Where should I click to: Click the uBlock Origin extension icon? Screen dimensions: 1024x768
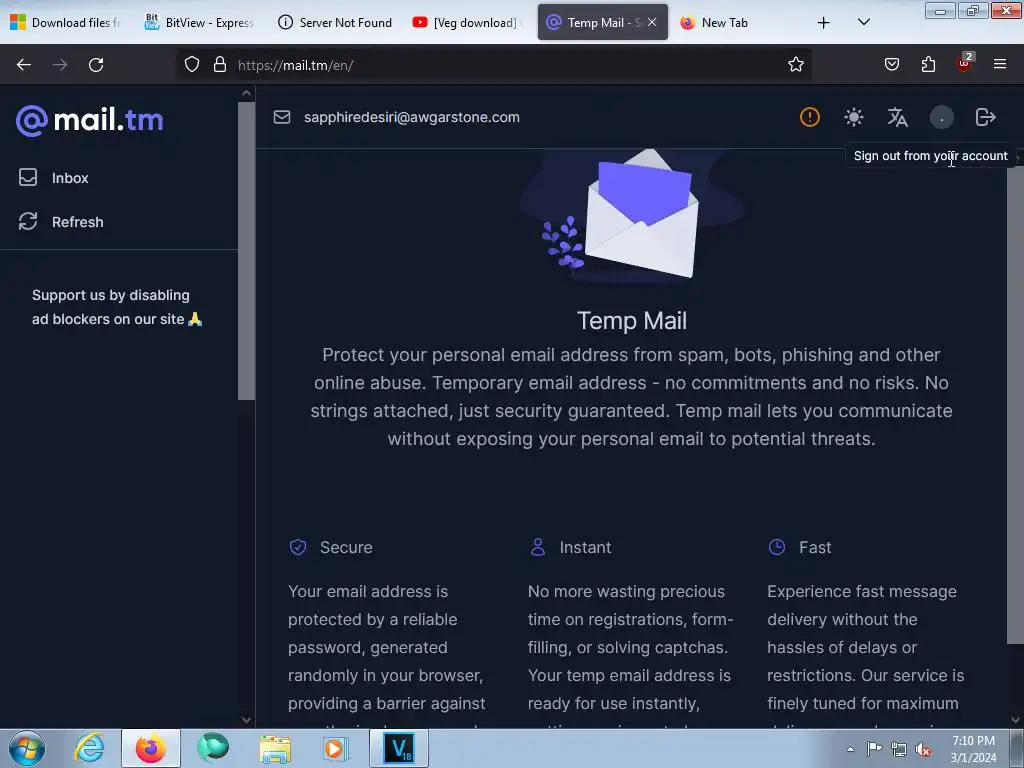(965, 63)
